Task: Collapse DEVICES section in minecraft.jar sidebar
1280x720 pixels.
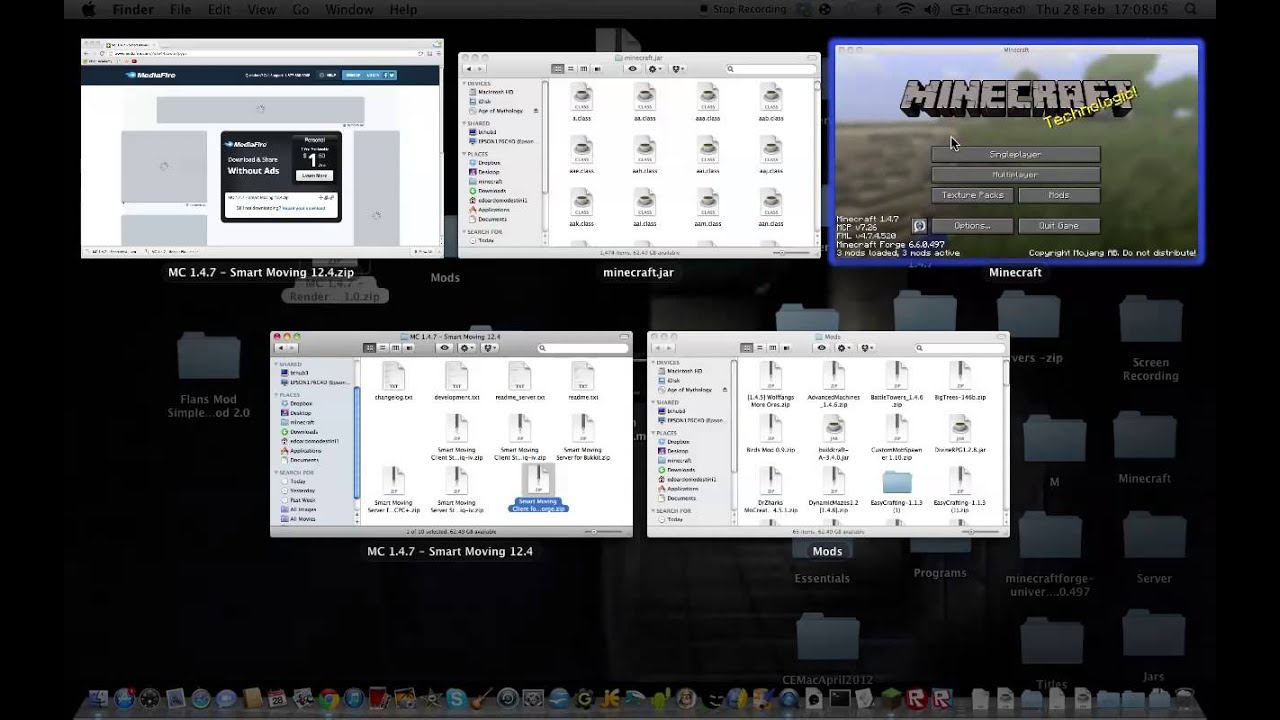Action: pos(464,84)
